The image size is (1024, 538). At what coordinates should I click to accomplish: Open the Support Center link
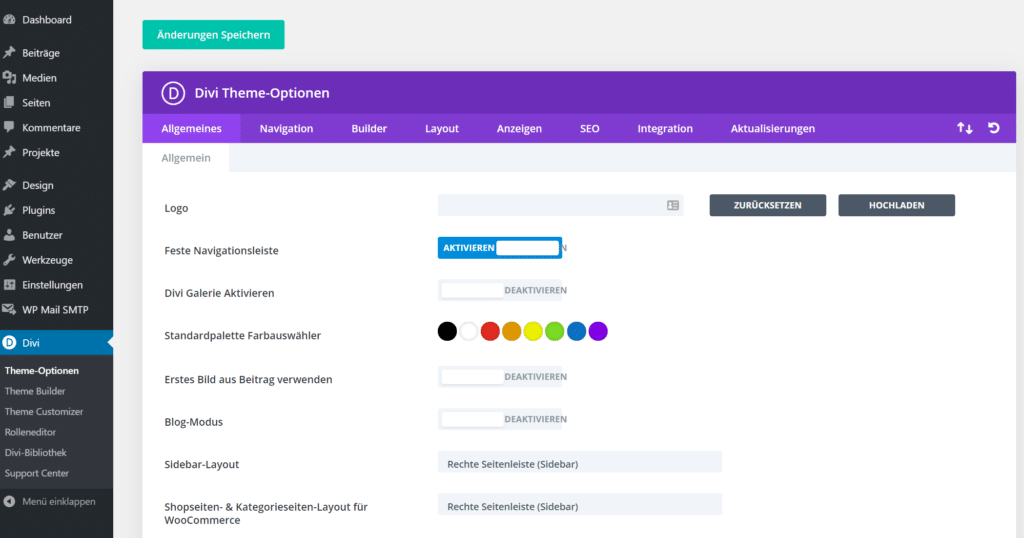click(x=37, y=473)
